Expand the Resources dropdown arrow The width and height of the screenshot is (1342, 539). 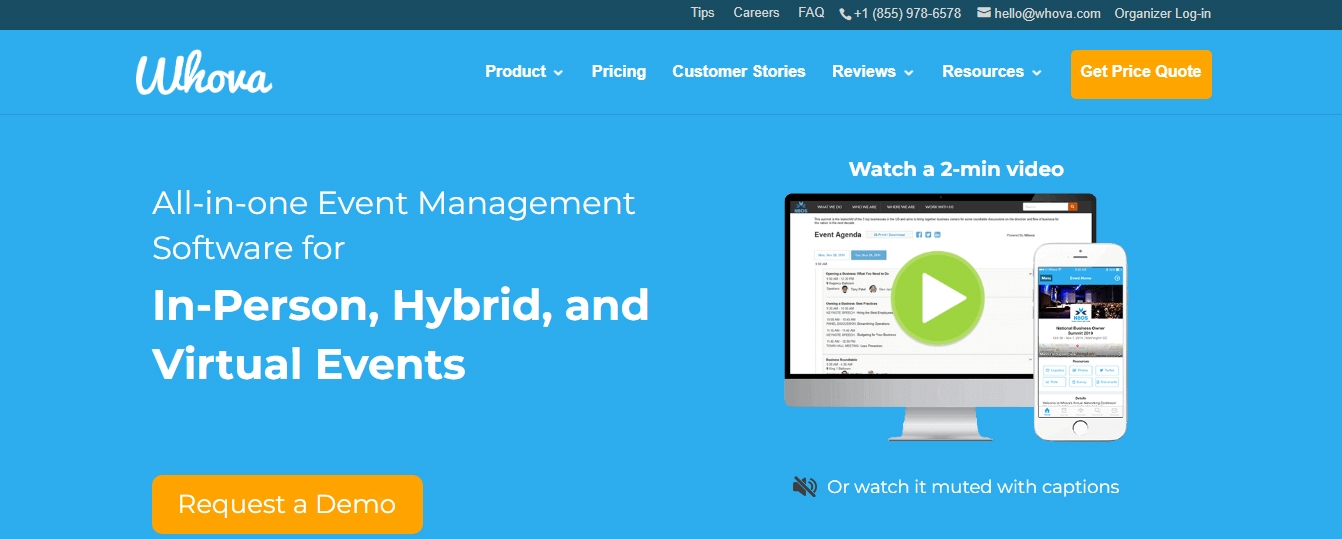1037,73
